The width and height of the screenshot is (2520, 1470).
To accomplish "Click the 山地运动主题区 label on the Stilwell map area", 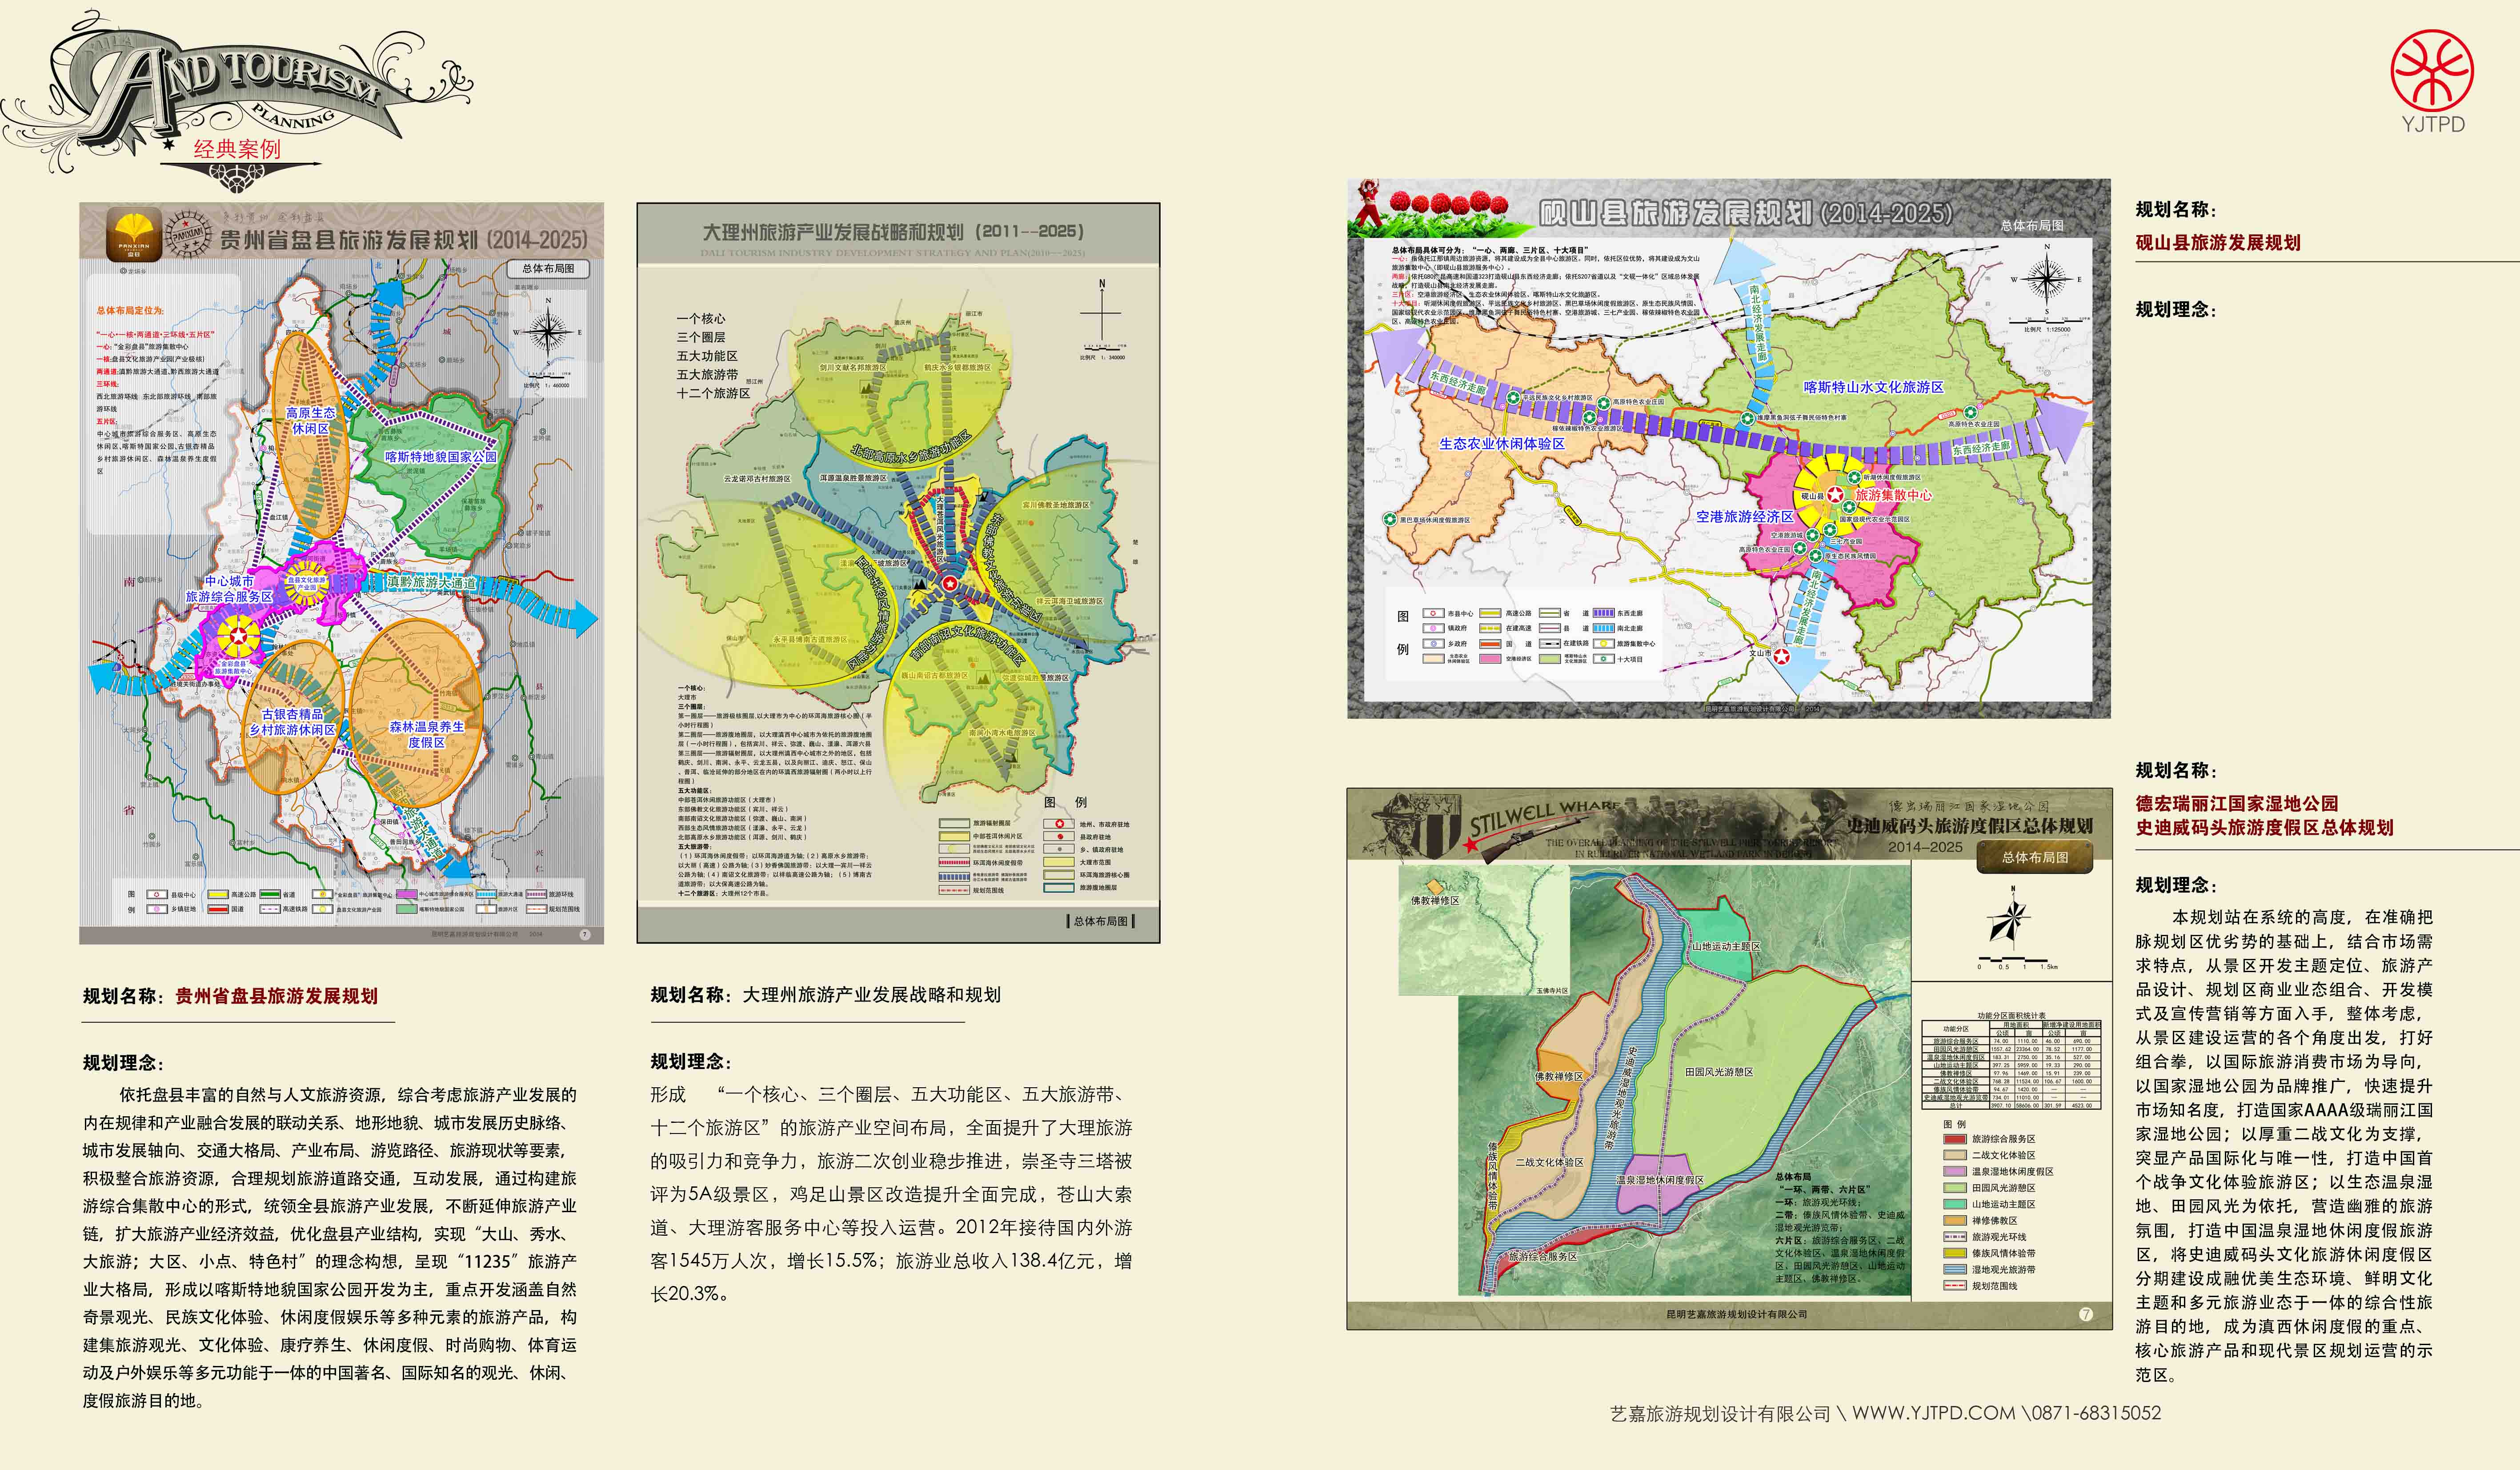I will (1725, 946).
